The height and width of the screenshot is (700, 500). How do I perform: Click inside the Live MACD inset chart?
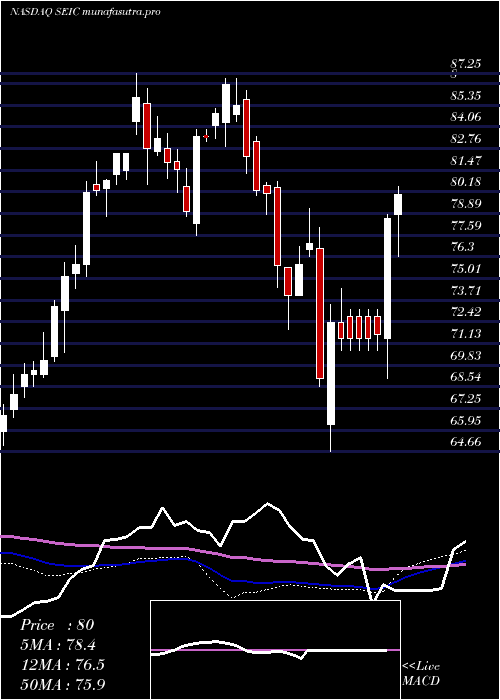click(x=275, y=650)
